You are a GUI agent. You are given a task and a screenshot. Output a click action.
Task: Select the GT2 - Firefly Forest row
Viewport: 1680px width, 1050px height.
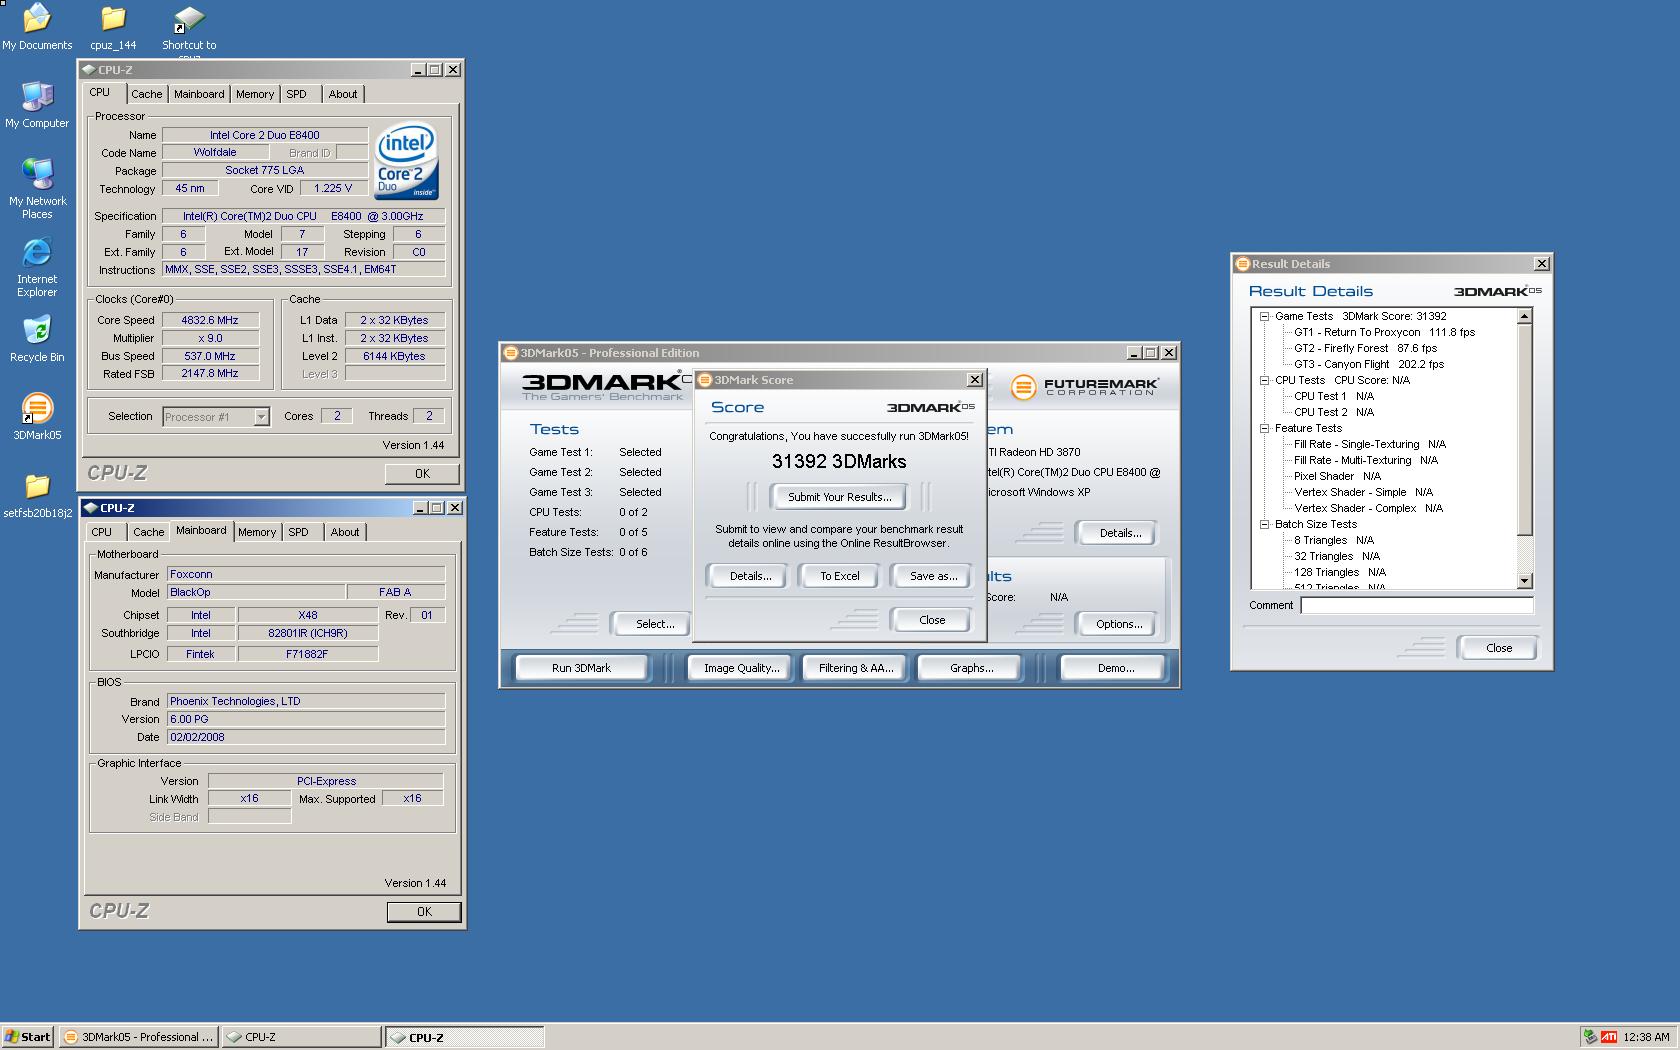pos(1365,348)
